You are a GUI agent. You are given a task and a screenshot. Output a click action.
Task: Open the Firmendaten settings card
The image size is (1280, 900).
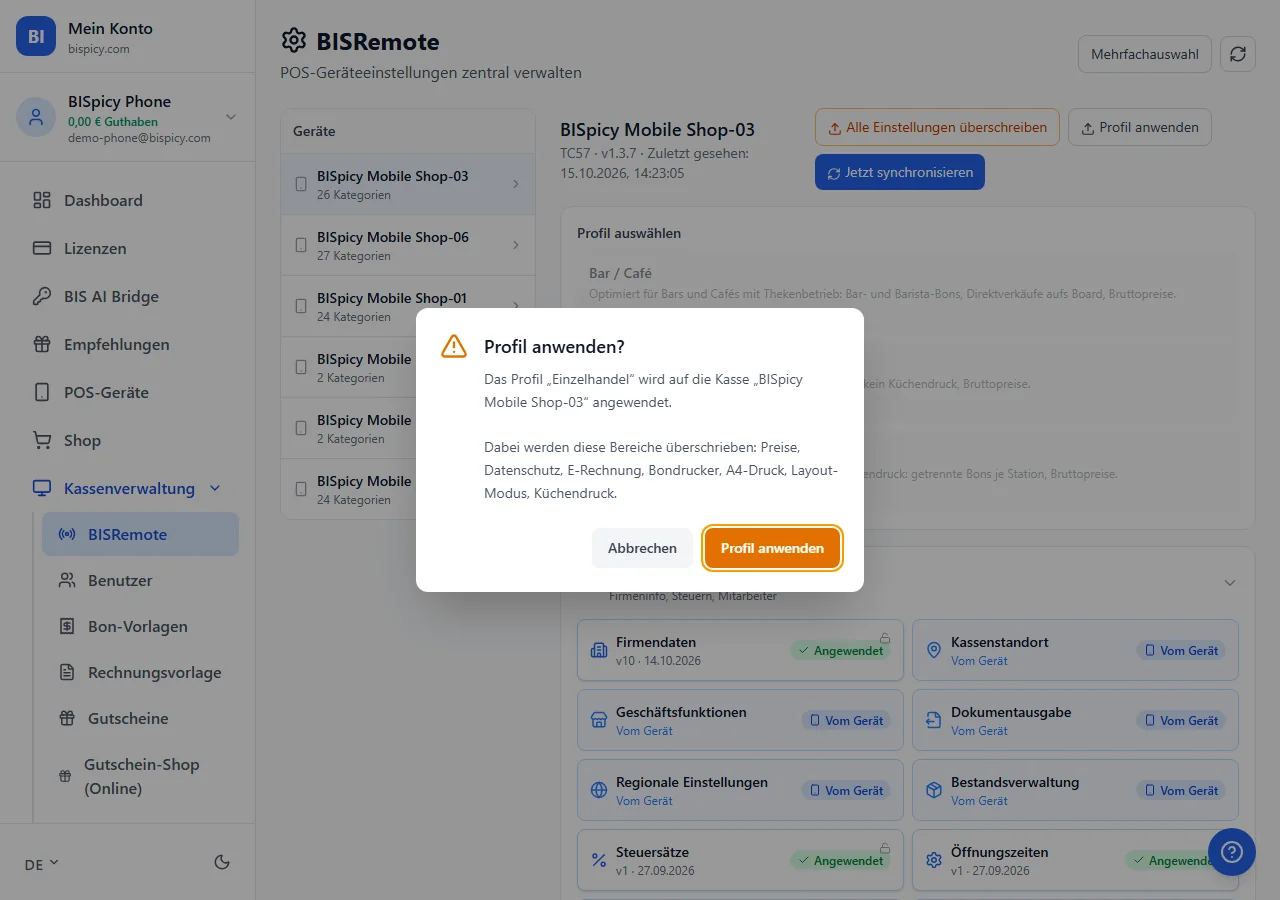(740, 651)
